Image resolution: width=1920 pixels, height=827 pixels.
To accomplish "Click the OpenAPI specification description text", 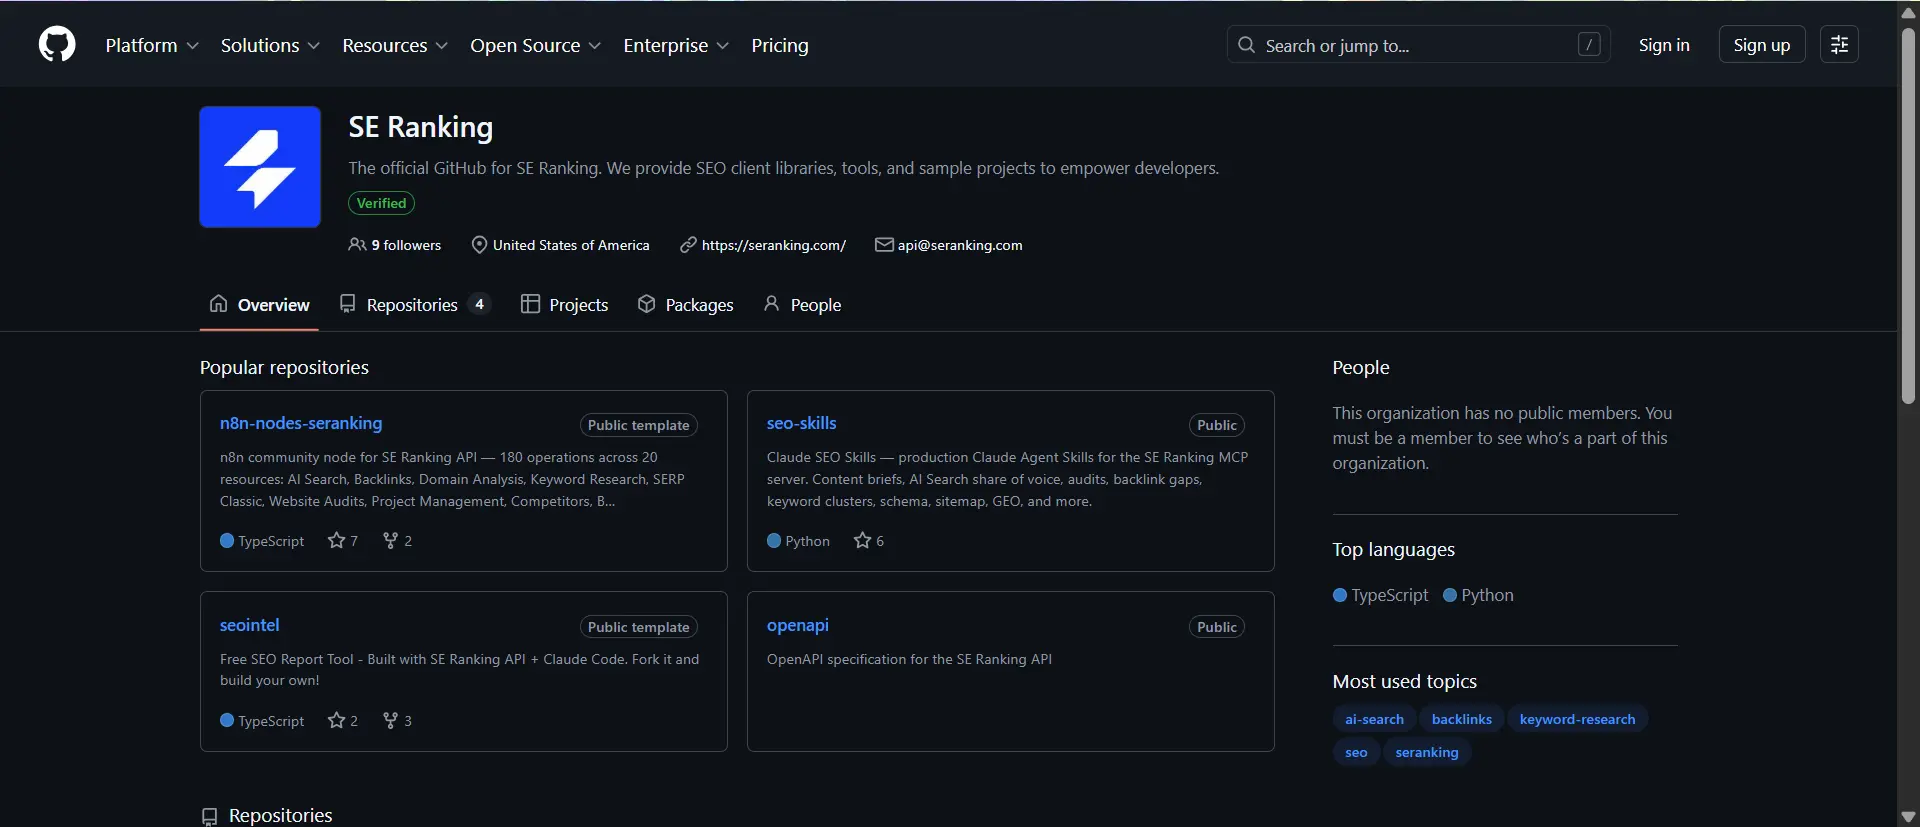I will tap(909, 659).
